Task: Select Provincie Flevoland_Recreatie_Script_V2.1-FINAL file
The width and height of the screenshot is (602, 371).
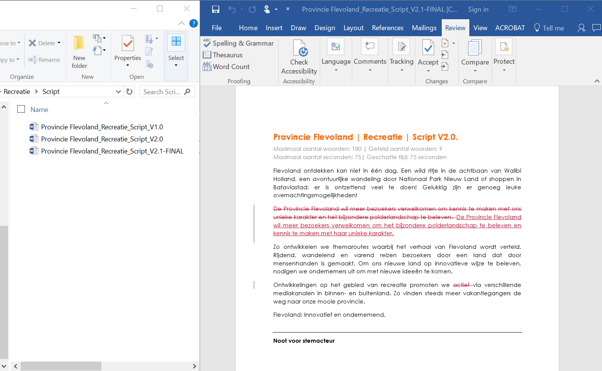Action: click(x=107, y=151)
